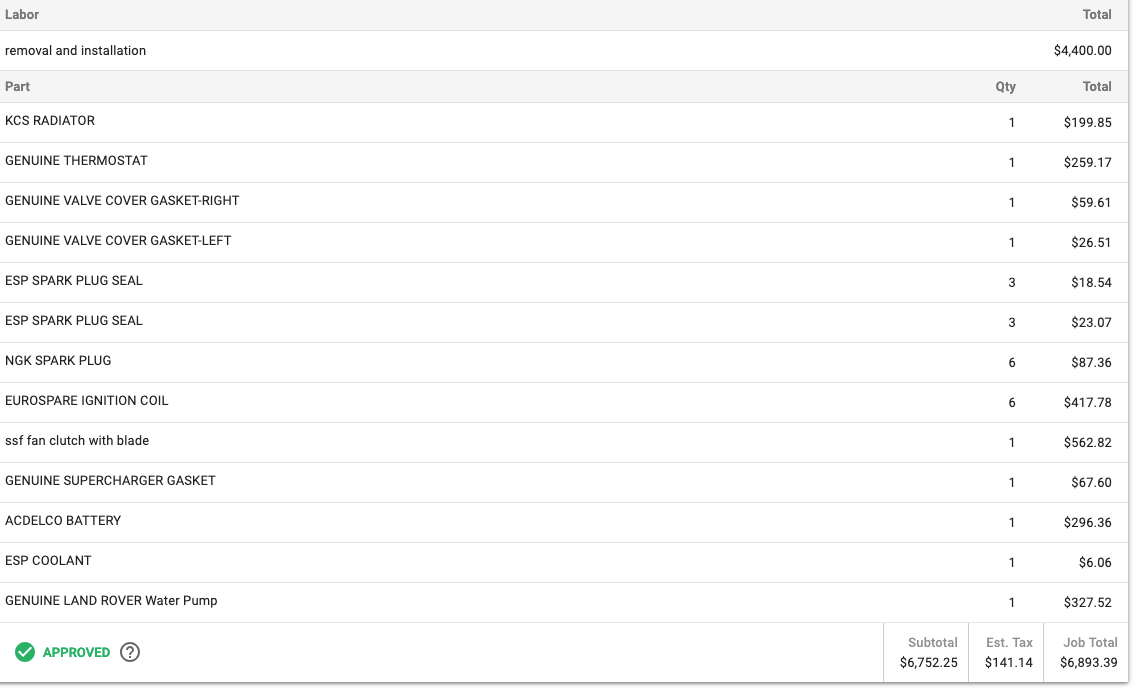
Task: Click GENUINE VALVE COVER GASKET-LEFT entry
Action: click(x=118, y=241)
